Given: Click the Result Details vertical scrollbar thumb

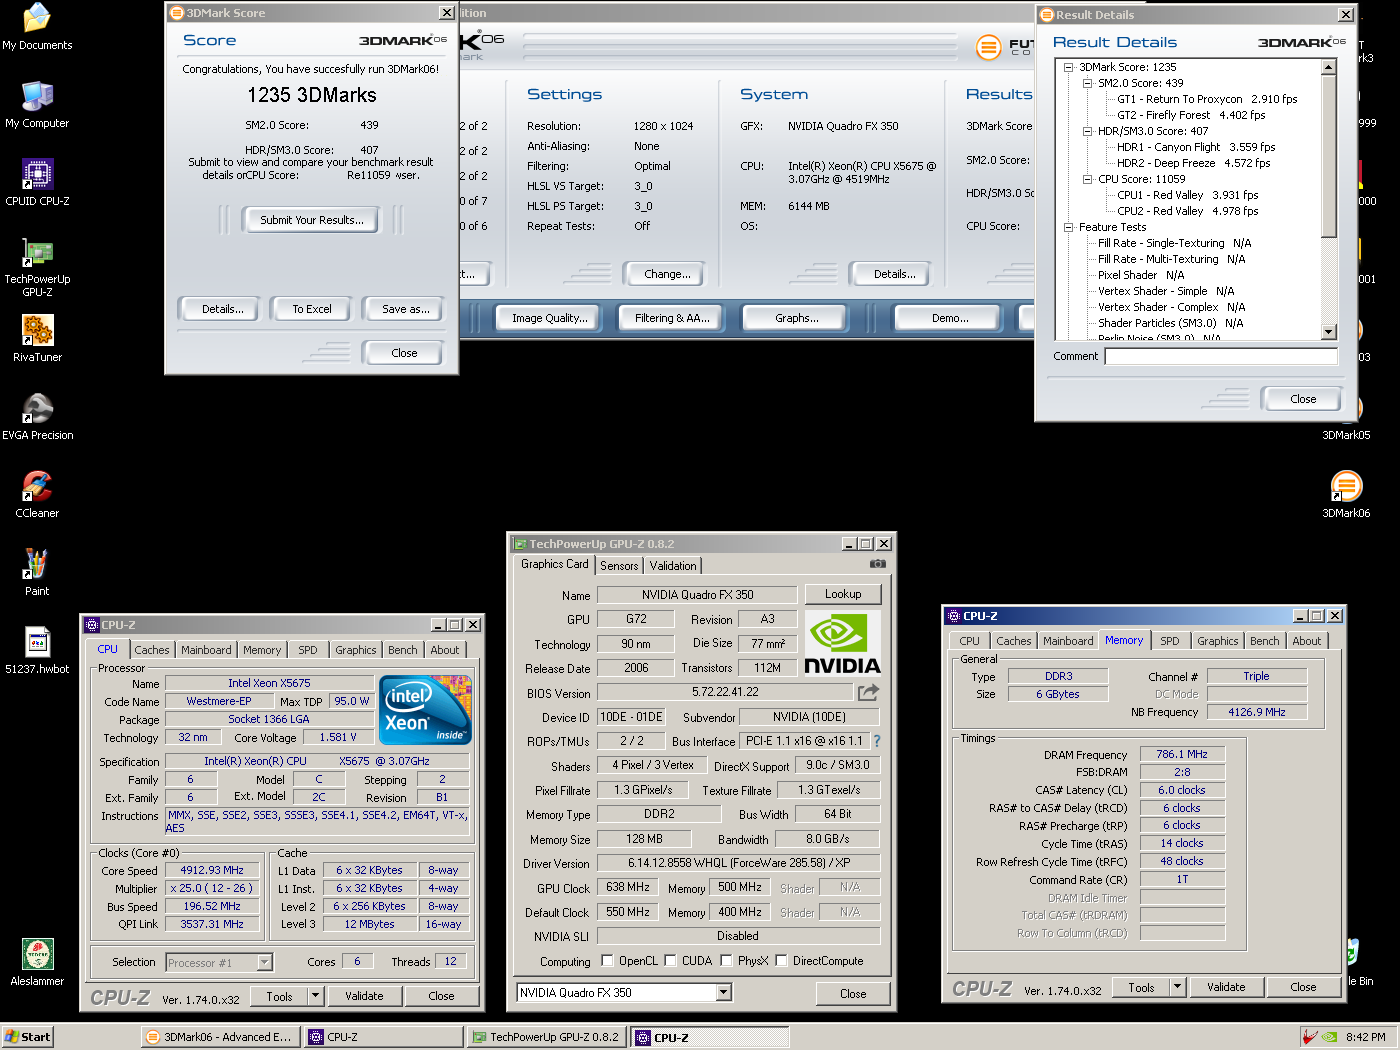Looking at the screenshot, I should pyautogui.click(x=1329, y=156).
